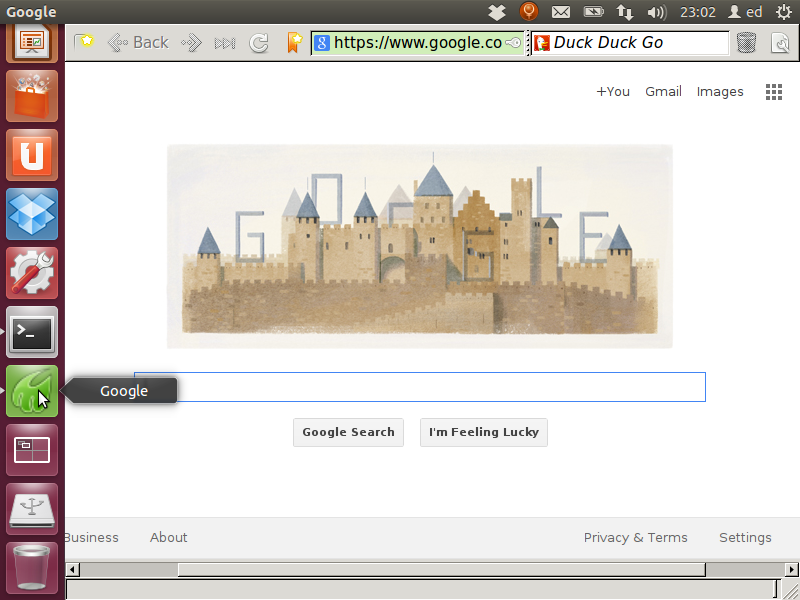This screenshot has width=800, height=600.
Task: Open the Gmail link
Action: [663, 92]
